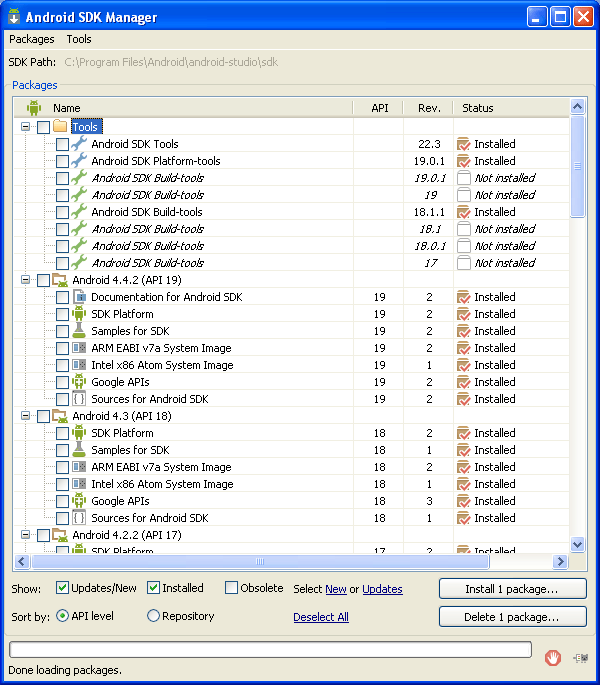Click Install 1 package button

(x=512, y=589)
